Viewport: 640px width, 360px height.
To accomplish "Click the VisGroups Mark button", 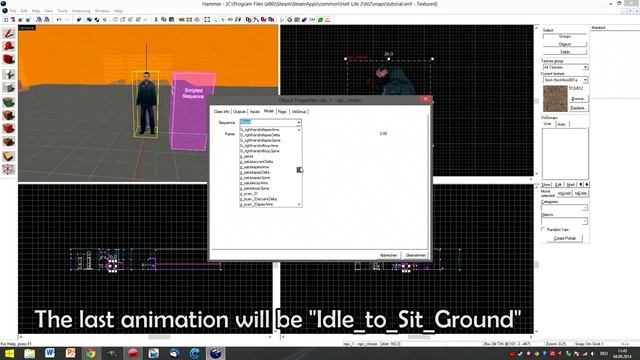I will pyautogui.click(x=571, y=185).
